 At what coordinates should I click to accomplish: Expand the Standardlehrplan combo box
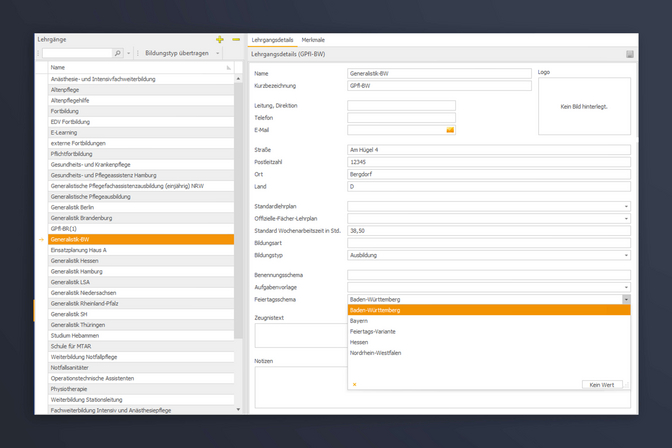pyautogui.click(x=626, y=206)
